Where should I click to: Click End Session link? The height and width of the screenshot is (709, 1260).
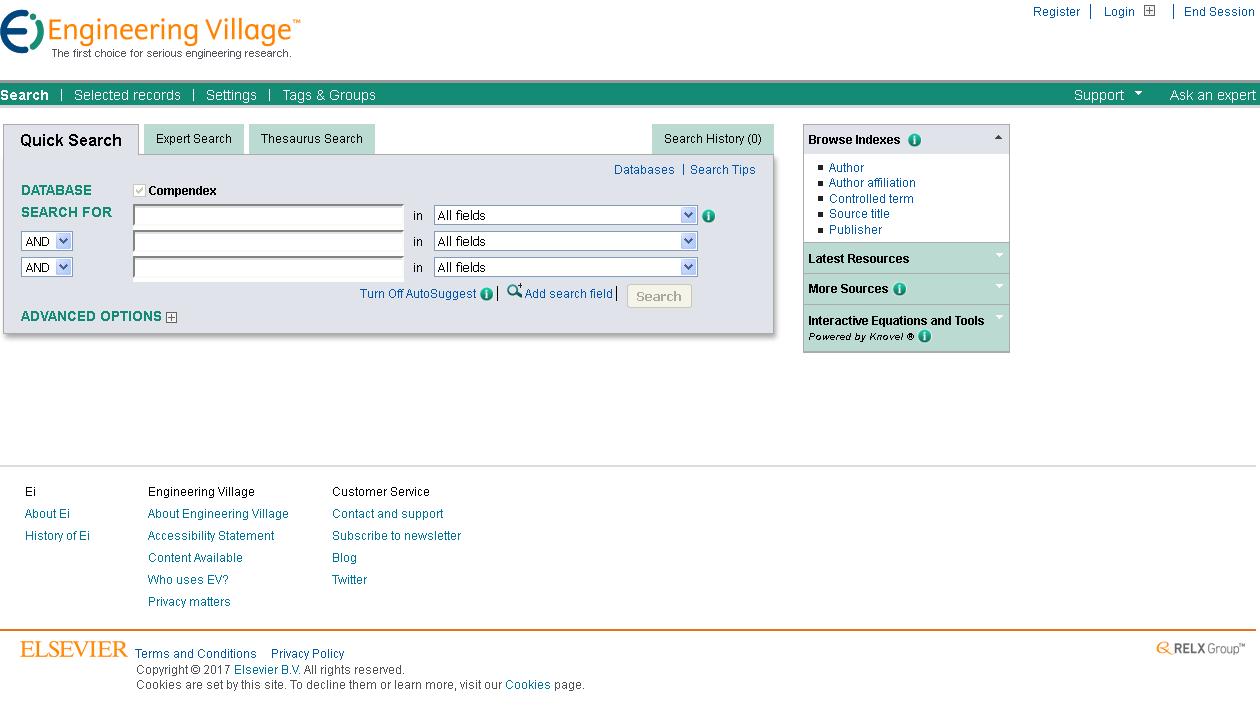(x=1219, y=12)
